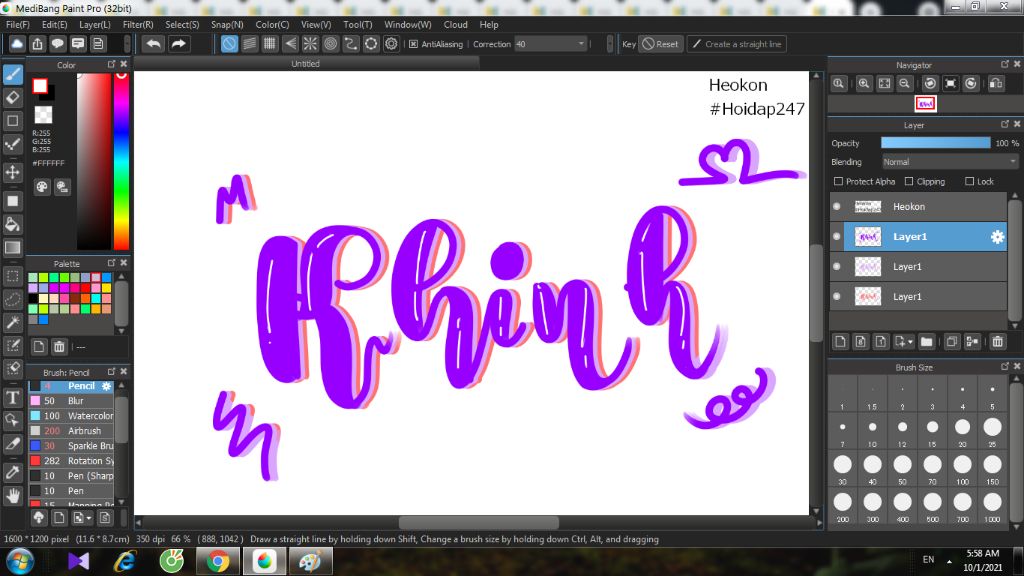Image resolution: width=1024 pixels, height=576 pixels.
Task: Enable the Clipping checkbox
Action: (909, 182)
